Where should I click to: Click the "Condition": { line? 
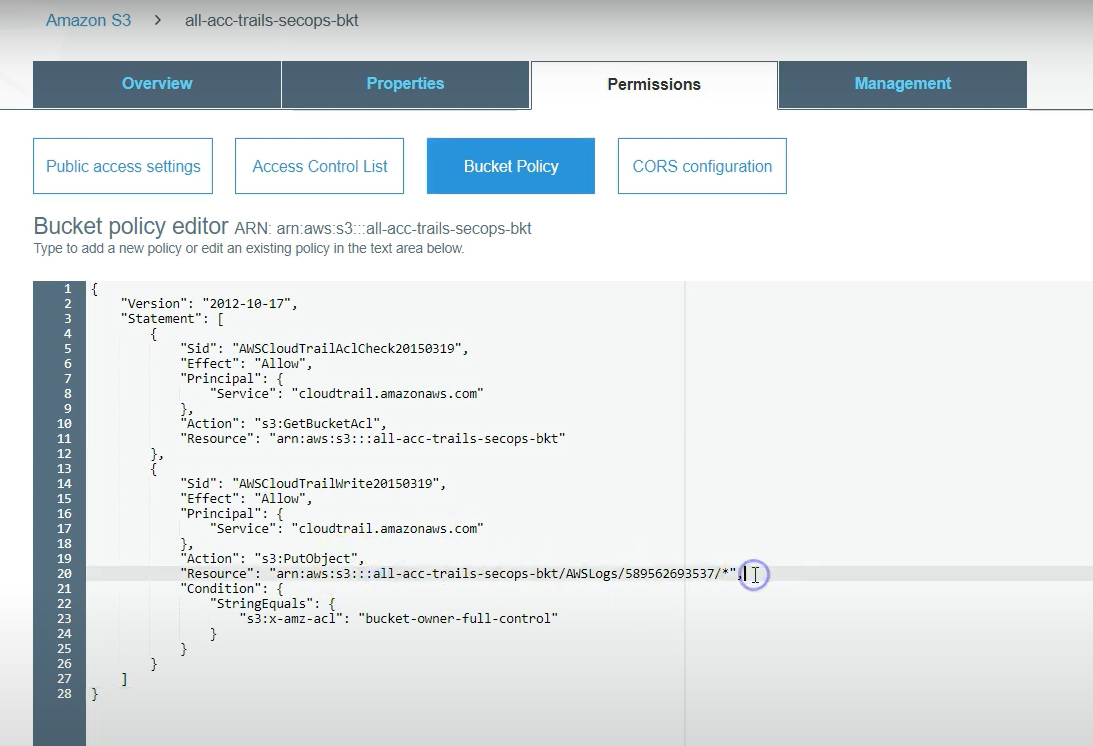pyautogui.click(x=231, y=588)
